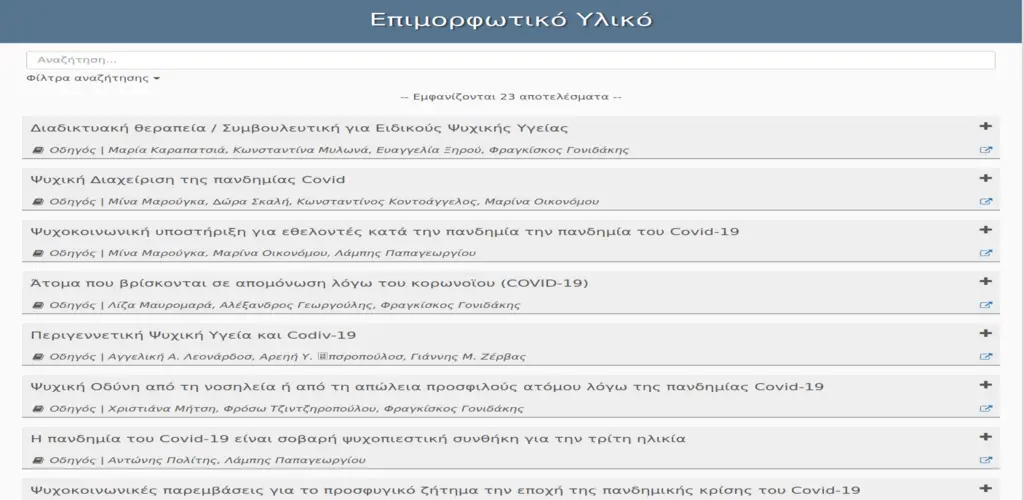Expand the Διαδικτυακή θεραπεία / Συμβουλευτική entry with plus
Image resolution: width=1024 pixels, height=500 pixels.
coord(985,127)
